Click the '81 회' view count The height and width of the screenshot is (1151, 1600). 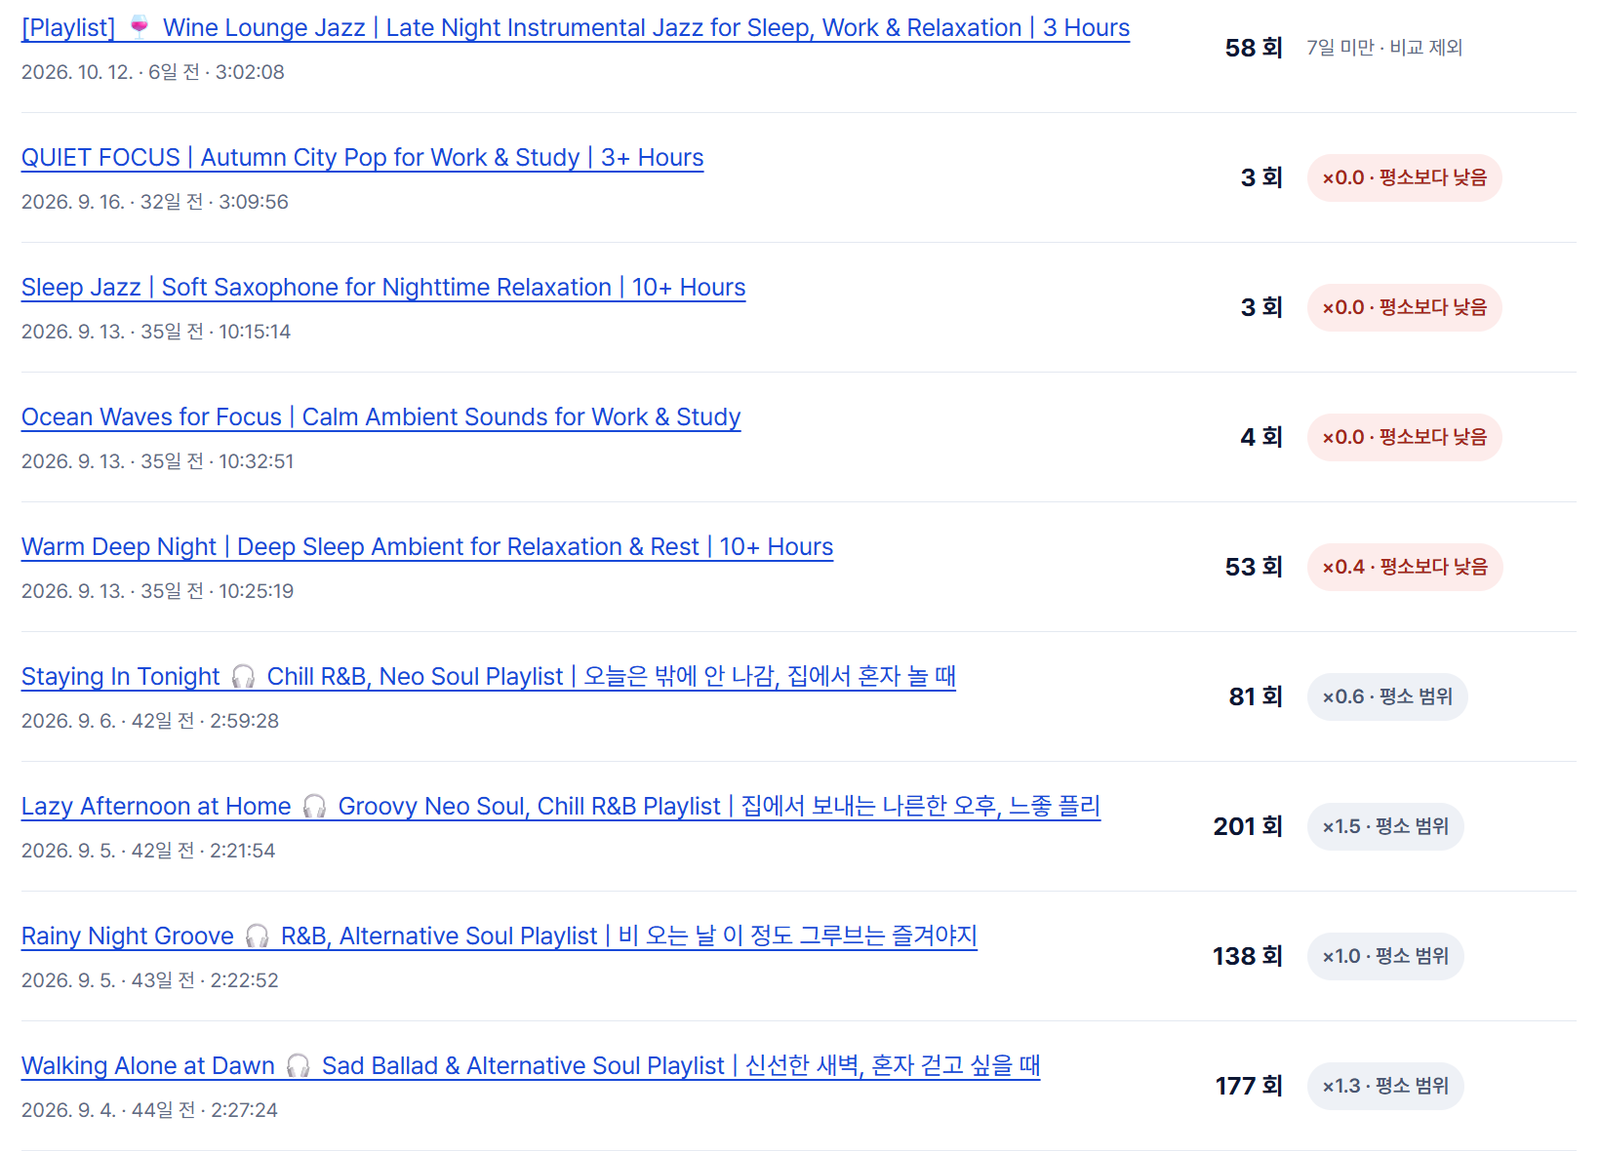(x=1255, y=697)
